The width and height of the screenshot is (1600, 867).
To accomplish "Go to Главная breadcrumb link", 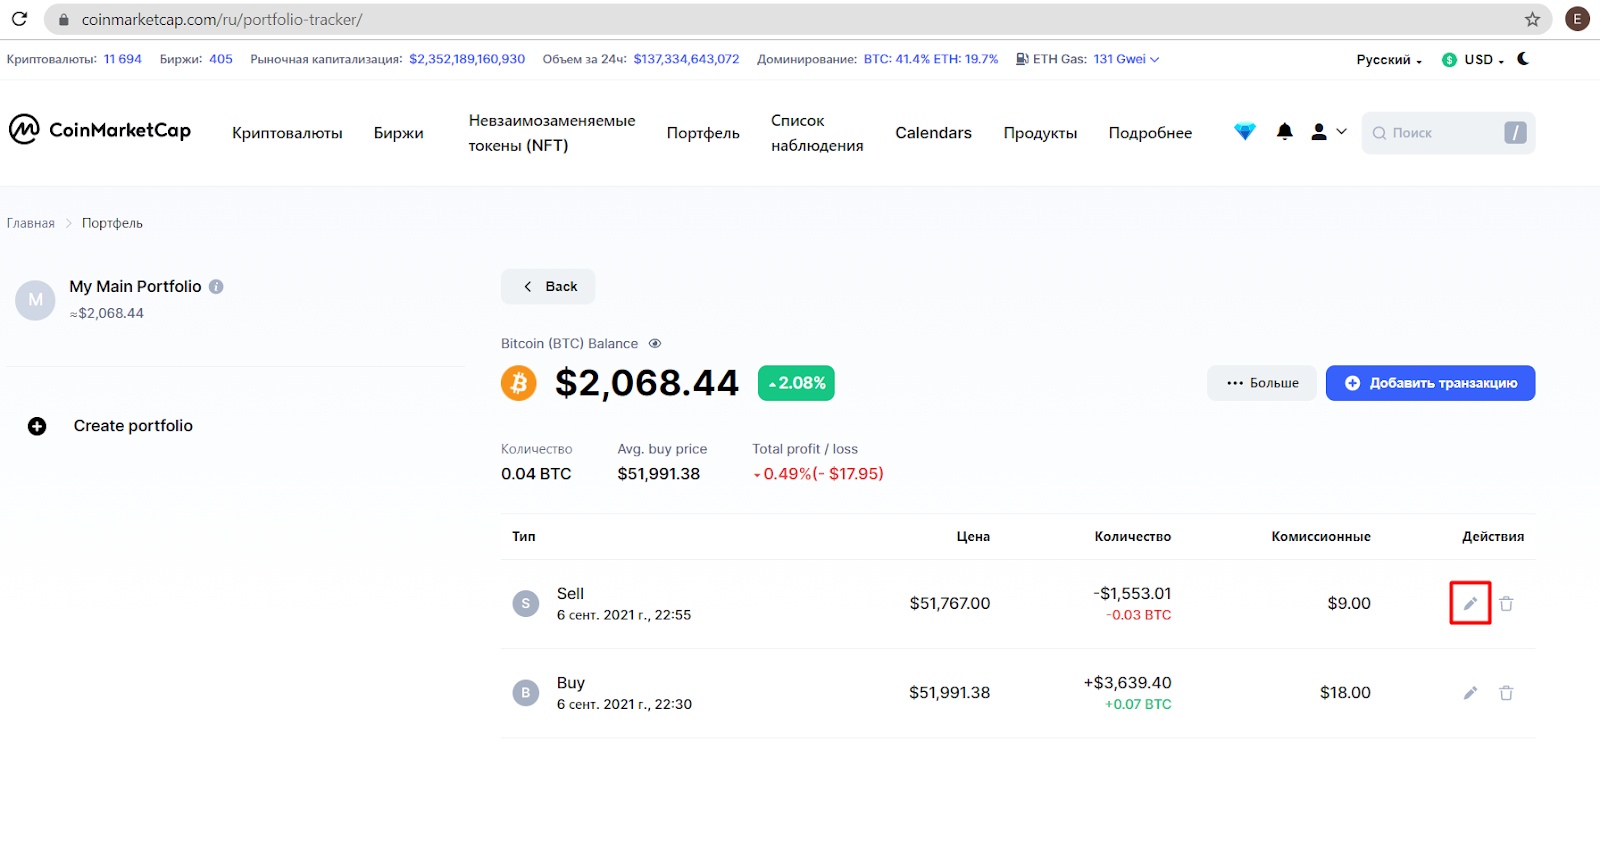I will pos(31,223).
